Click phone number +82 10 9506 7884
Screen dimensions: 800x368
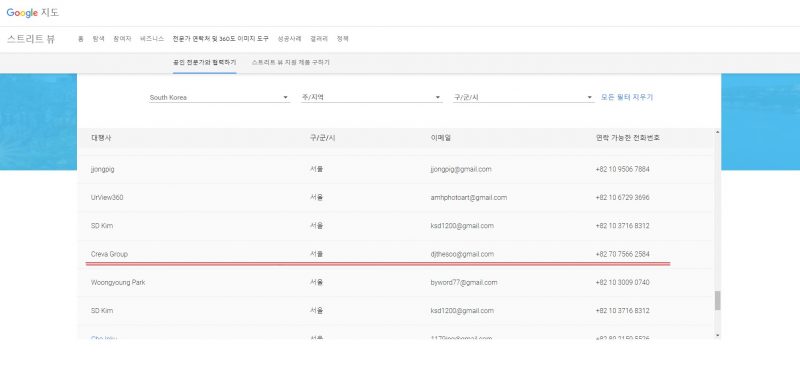pyautogui.click(x=622, y=169)
